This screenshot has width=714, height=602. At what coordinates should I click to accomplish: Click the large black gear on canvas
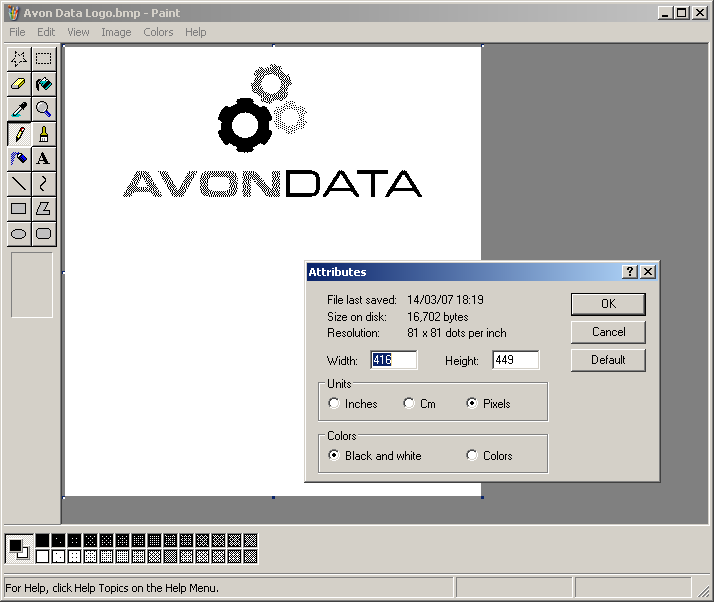coord(245,125)
